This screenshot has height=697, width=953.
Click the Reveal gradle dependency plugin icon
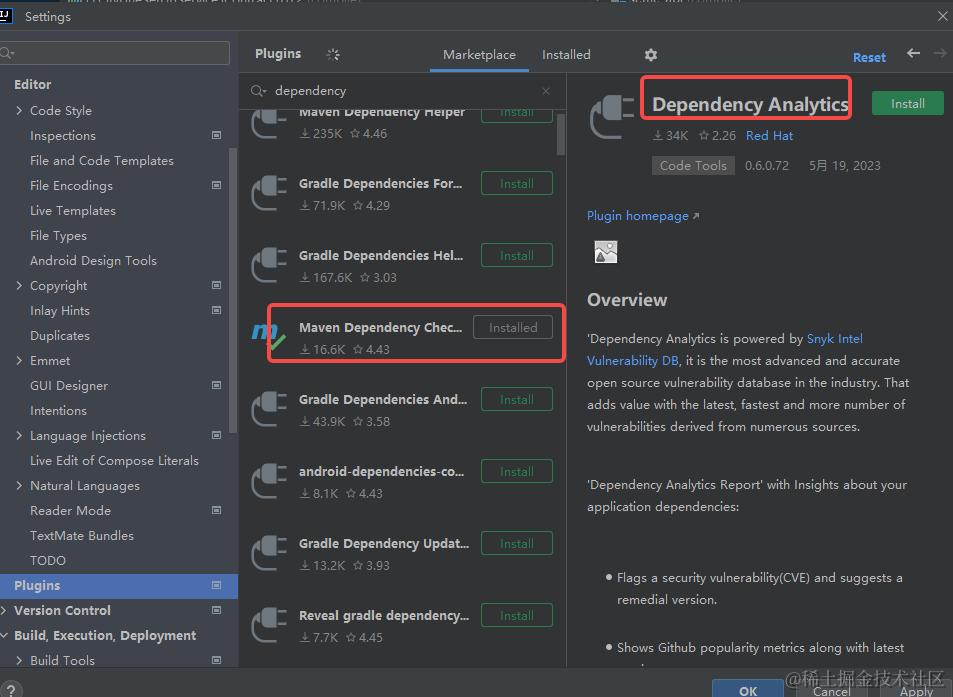(x=269, y=625)
